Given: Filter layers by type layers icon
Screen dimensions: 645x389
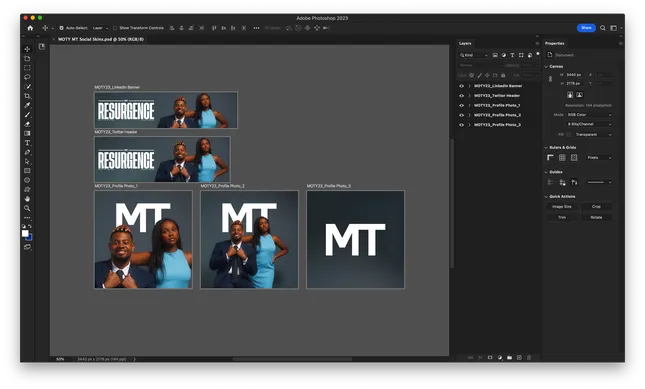Looking at the screenshot, I should pyautogui.click(x=513, y=55).
